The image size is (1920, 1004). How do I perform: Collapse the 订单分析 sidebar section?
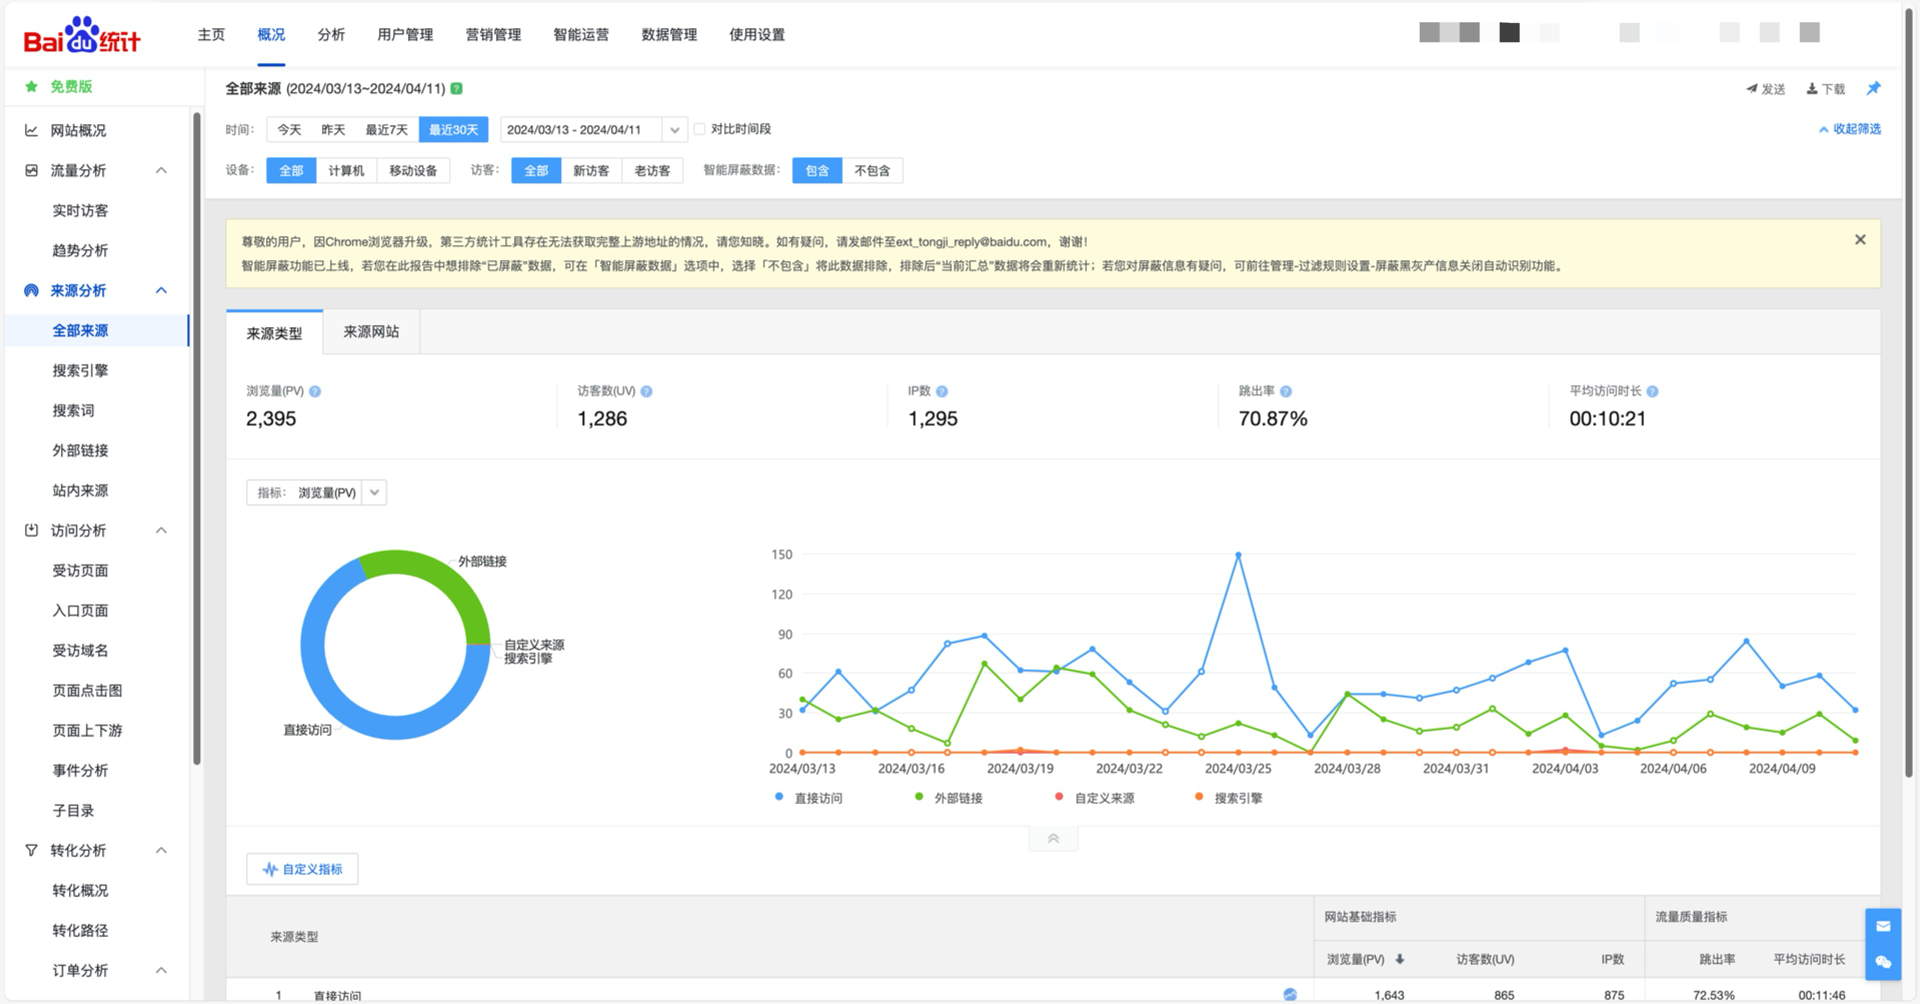click(x=161, y=970)
